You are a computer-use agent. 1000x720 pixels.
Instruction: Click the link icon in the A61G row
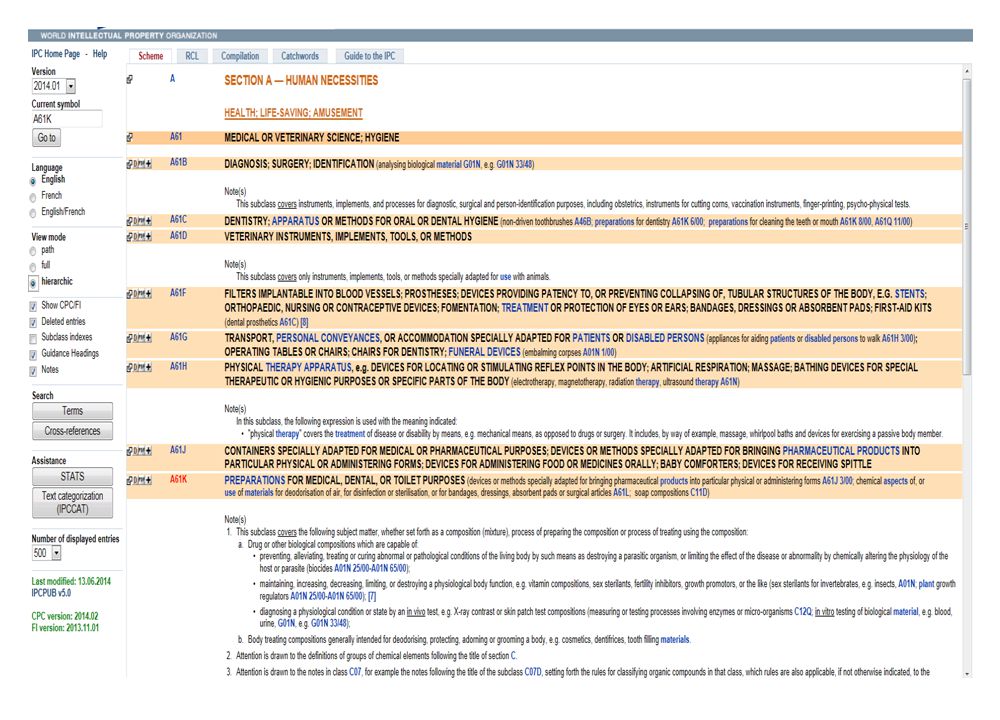pyautogui.click(x=129, y=338)
